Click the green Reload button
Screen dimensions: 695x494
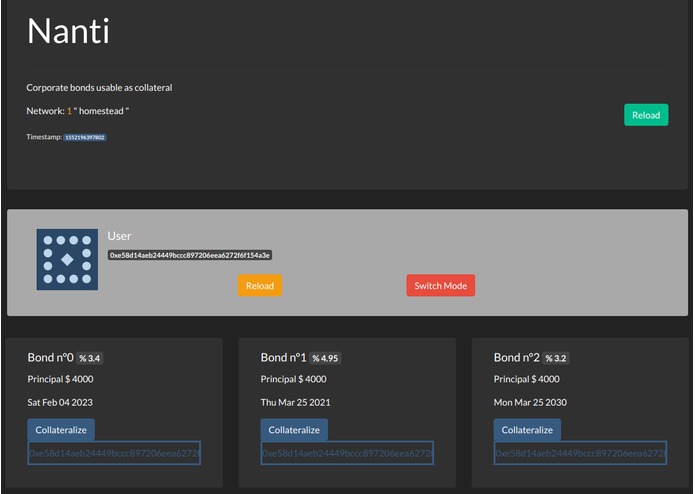(x=646, y=115)
